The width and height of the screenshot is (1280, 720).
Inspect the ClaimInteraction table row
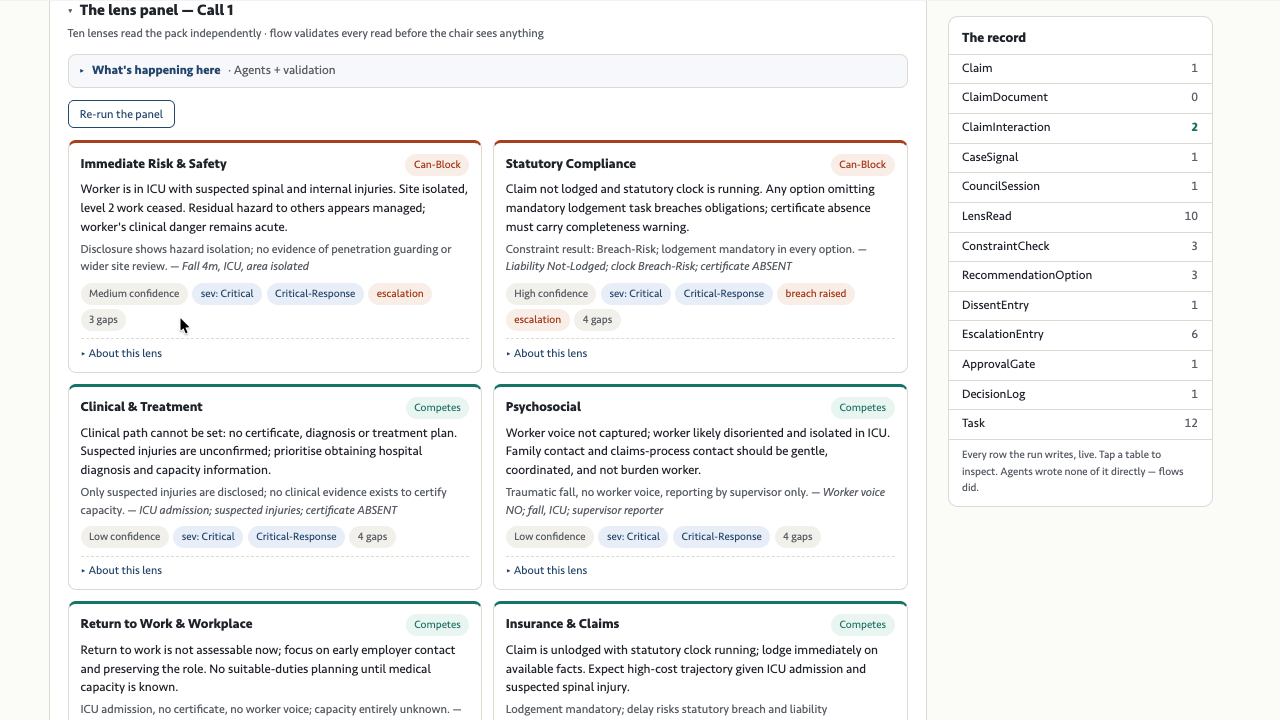click(x=1080, y=127)
